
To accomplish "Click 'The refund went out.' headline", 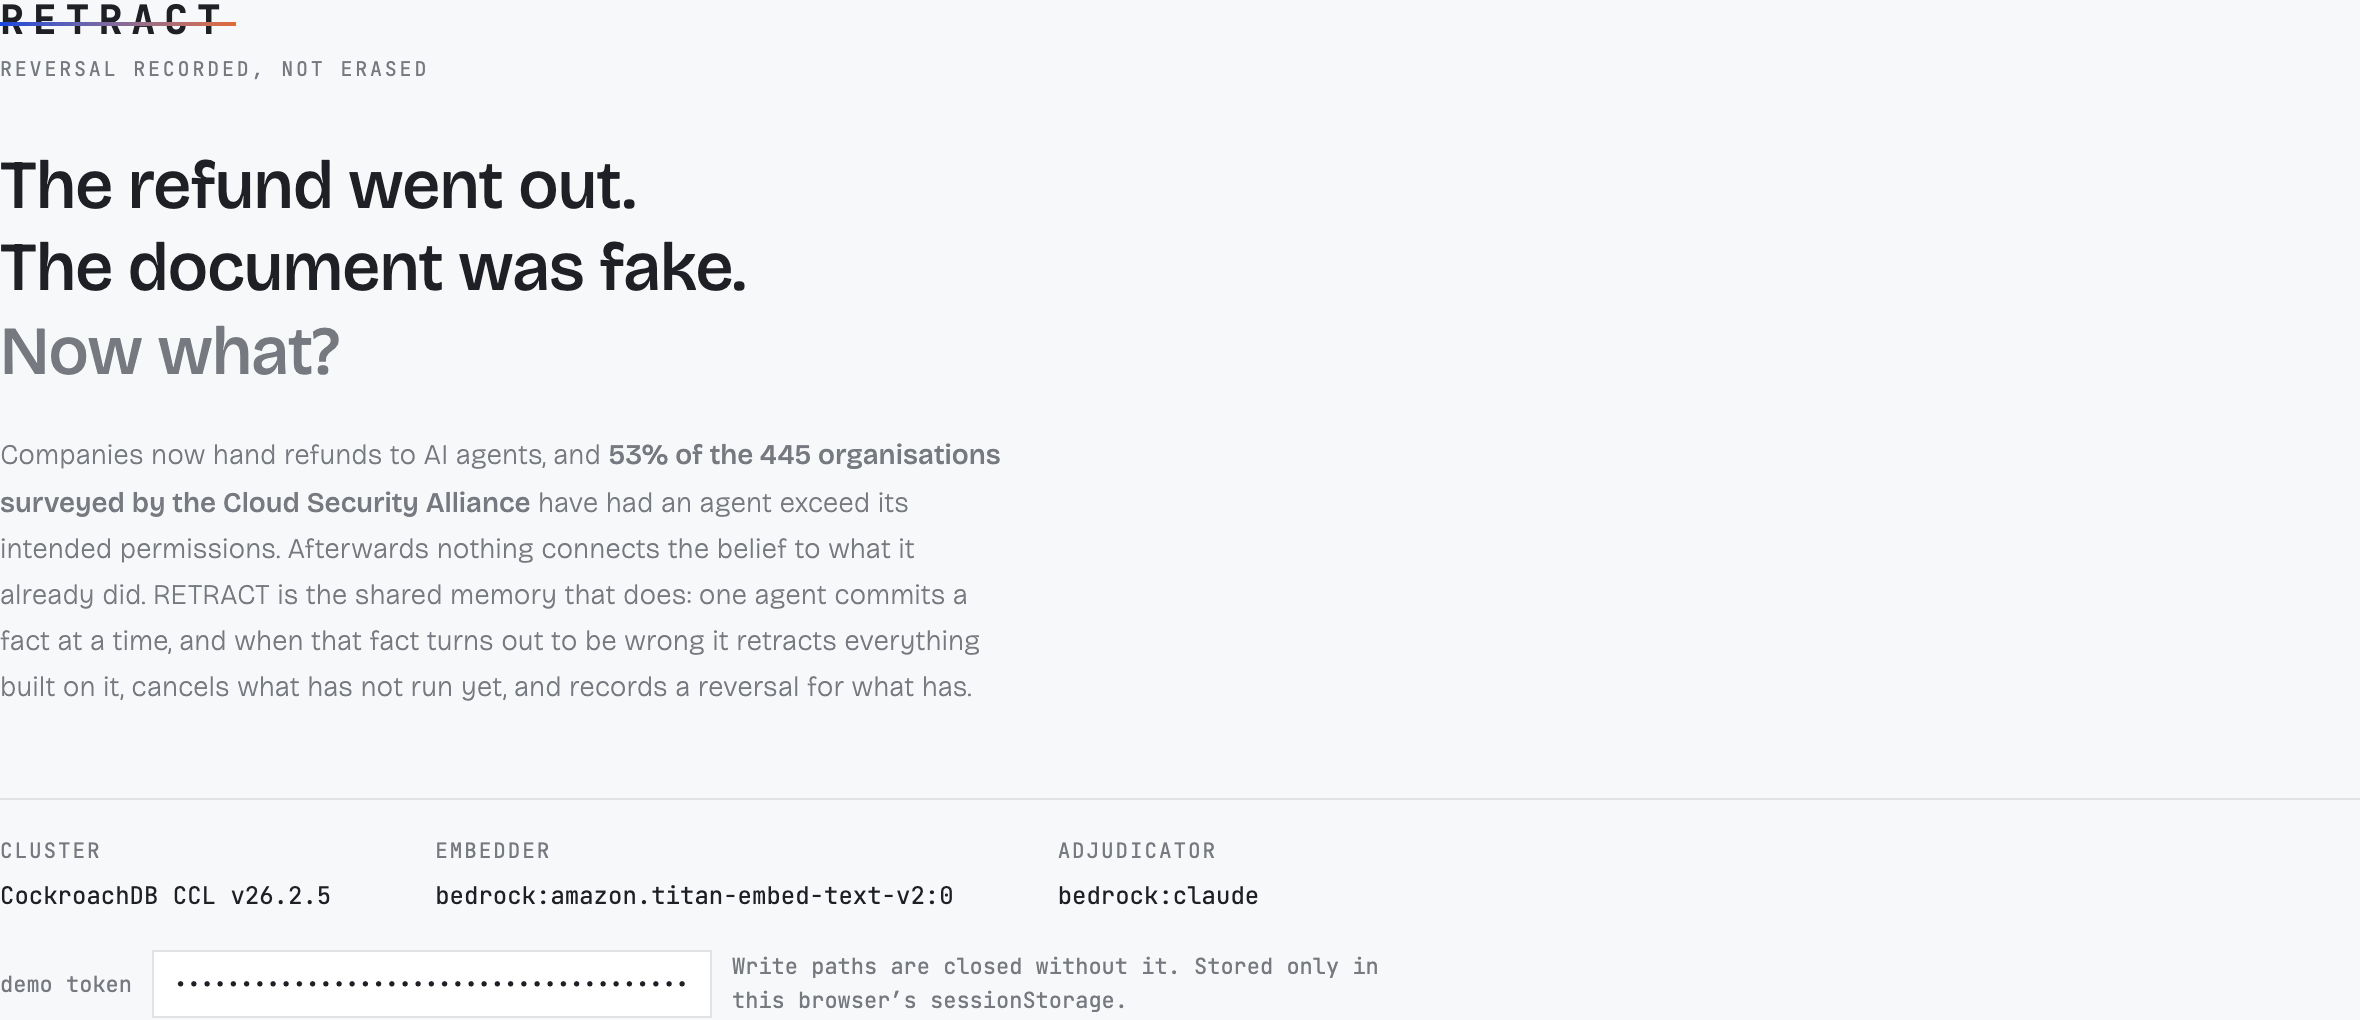I will [x=318, y=186].
